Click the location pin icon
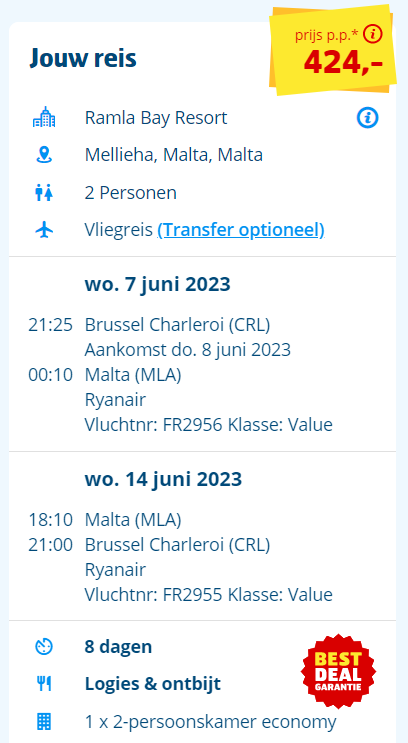This screenshot has width=408, height=743. pos(44,155)
